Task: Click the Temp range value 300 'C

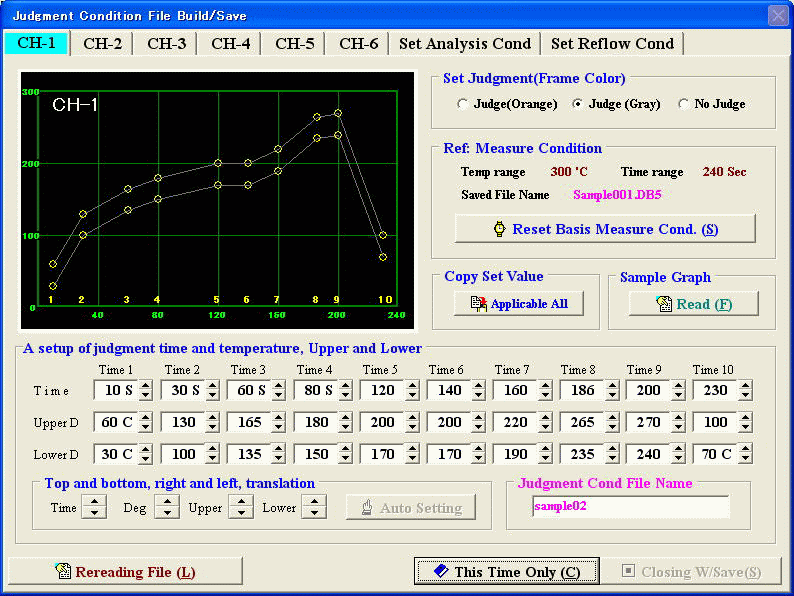Action: [x=569, y=172]
